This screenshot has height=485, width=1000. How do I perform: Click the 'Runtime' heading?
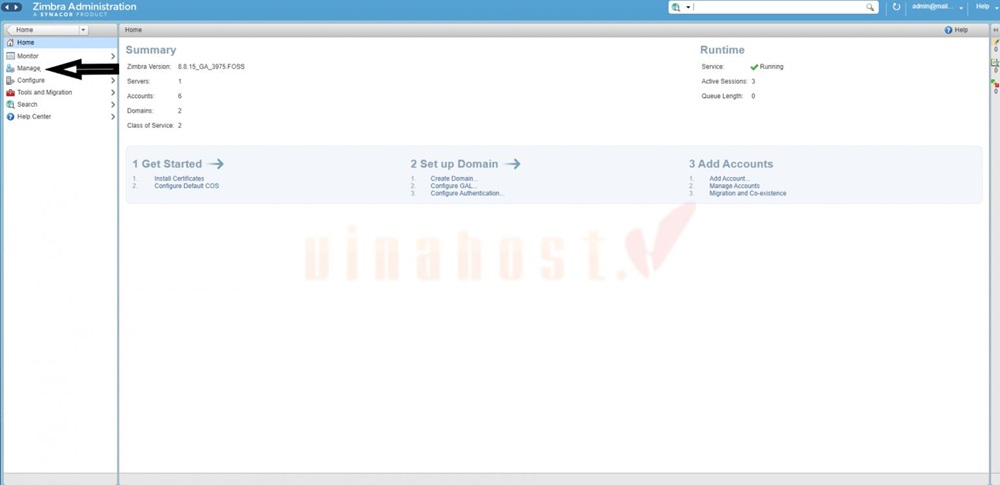pyautogui.click(x=722, y=50)
